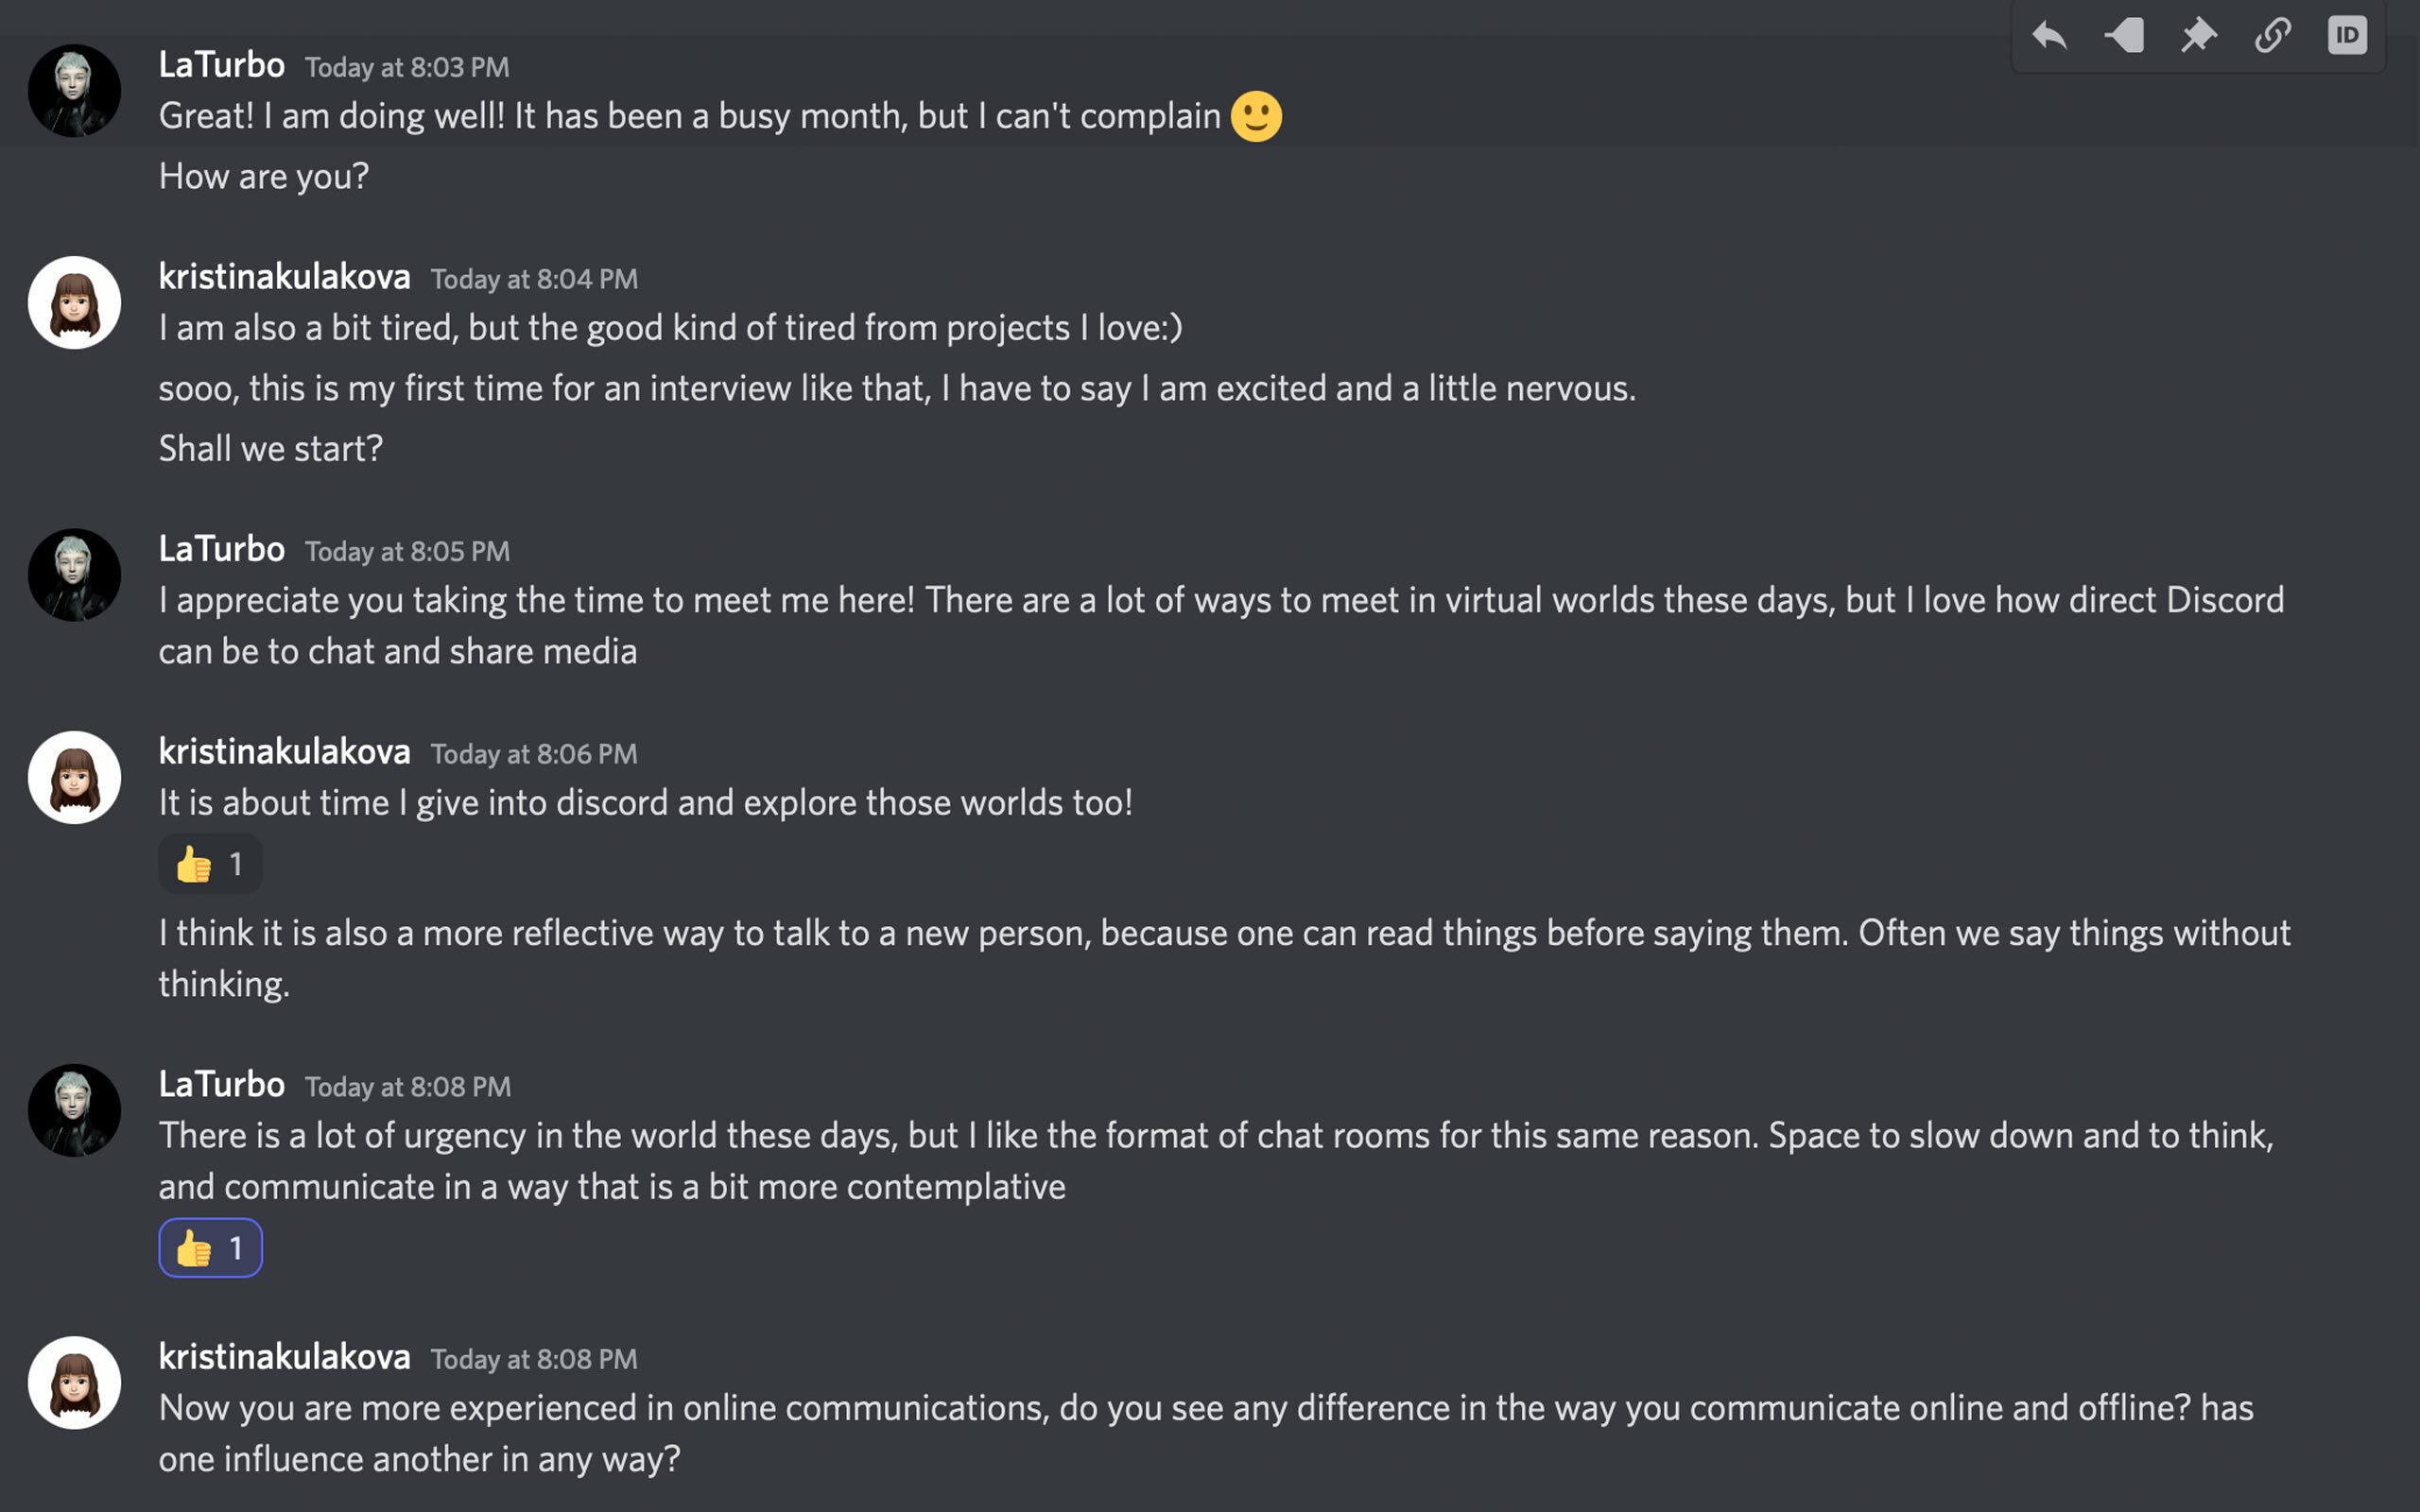This screenshot has width=2420, height=1512.
Task: Click the "Shall we start?" message text
Action: click(271, 449)
